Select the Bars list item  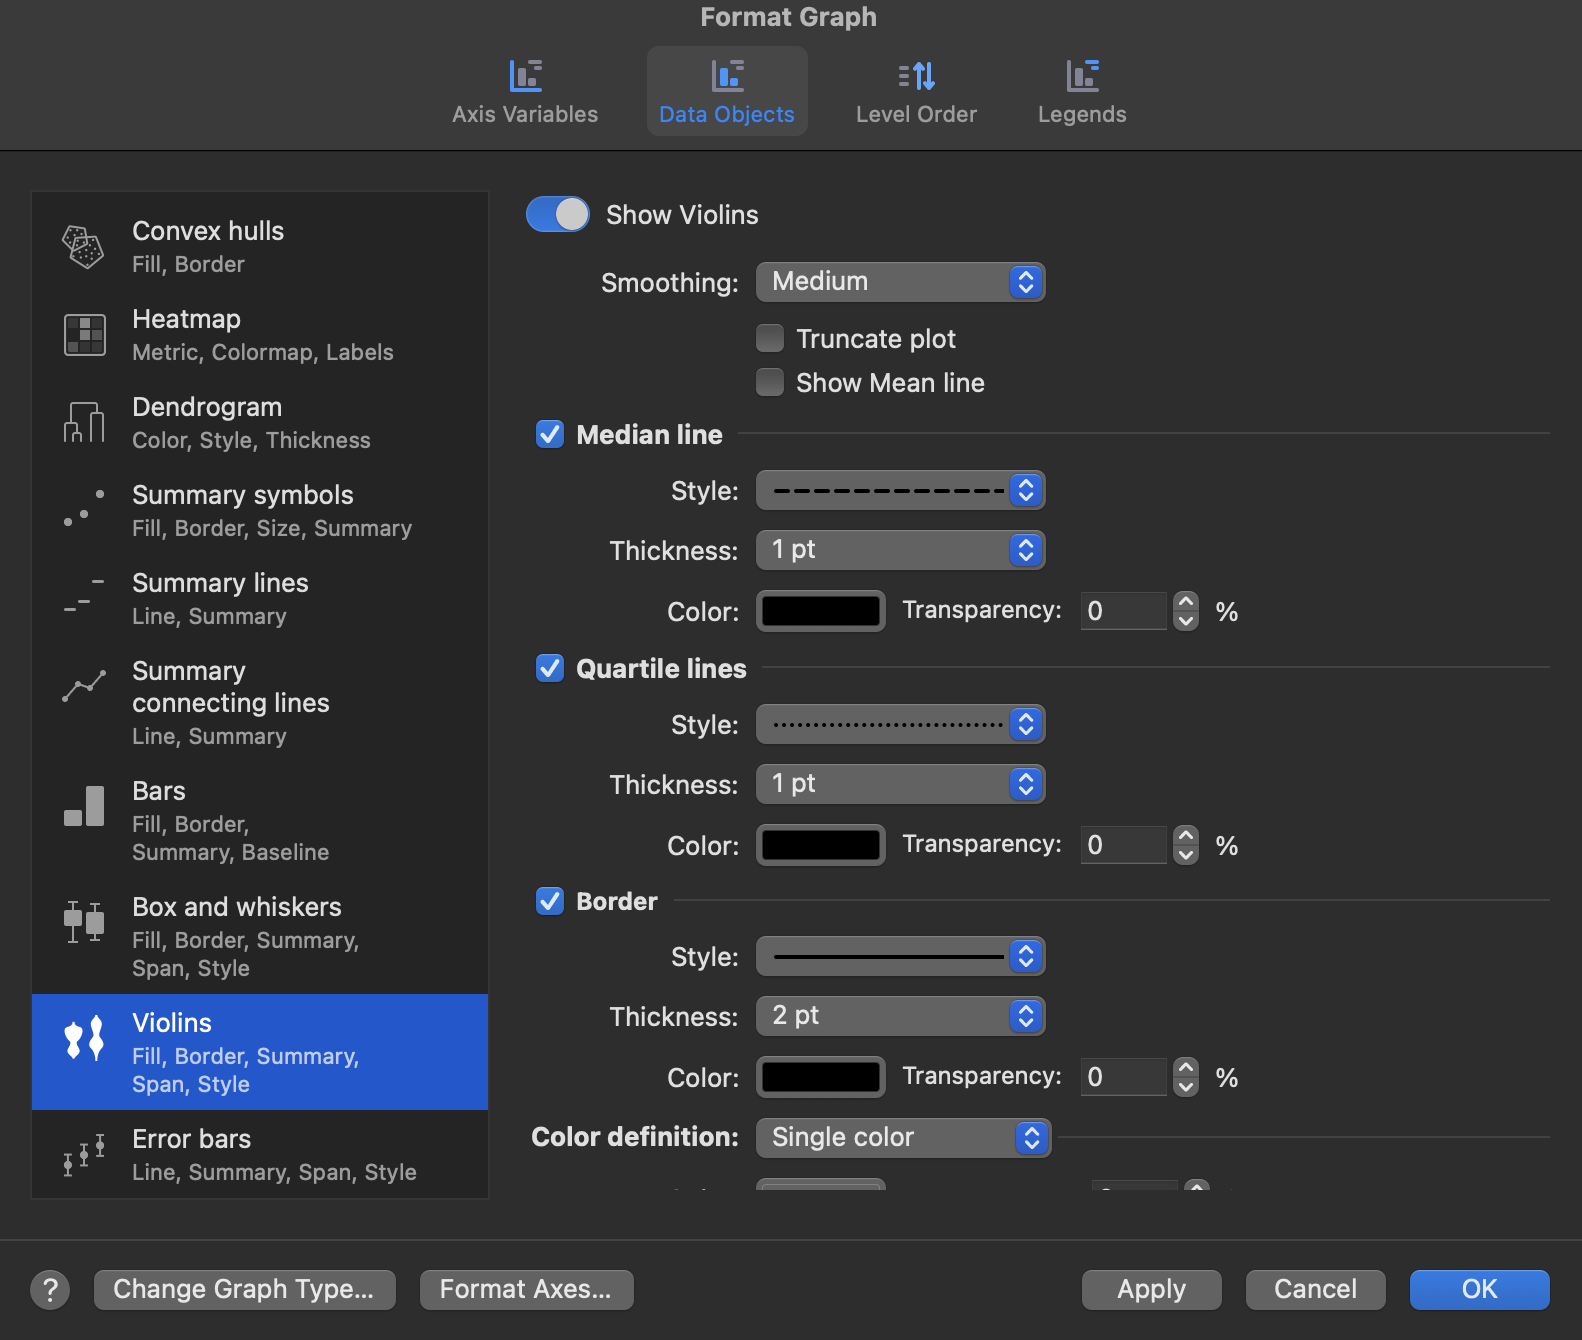(260, 820)
